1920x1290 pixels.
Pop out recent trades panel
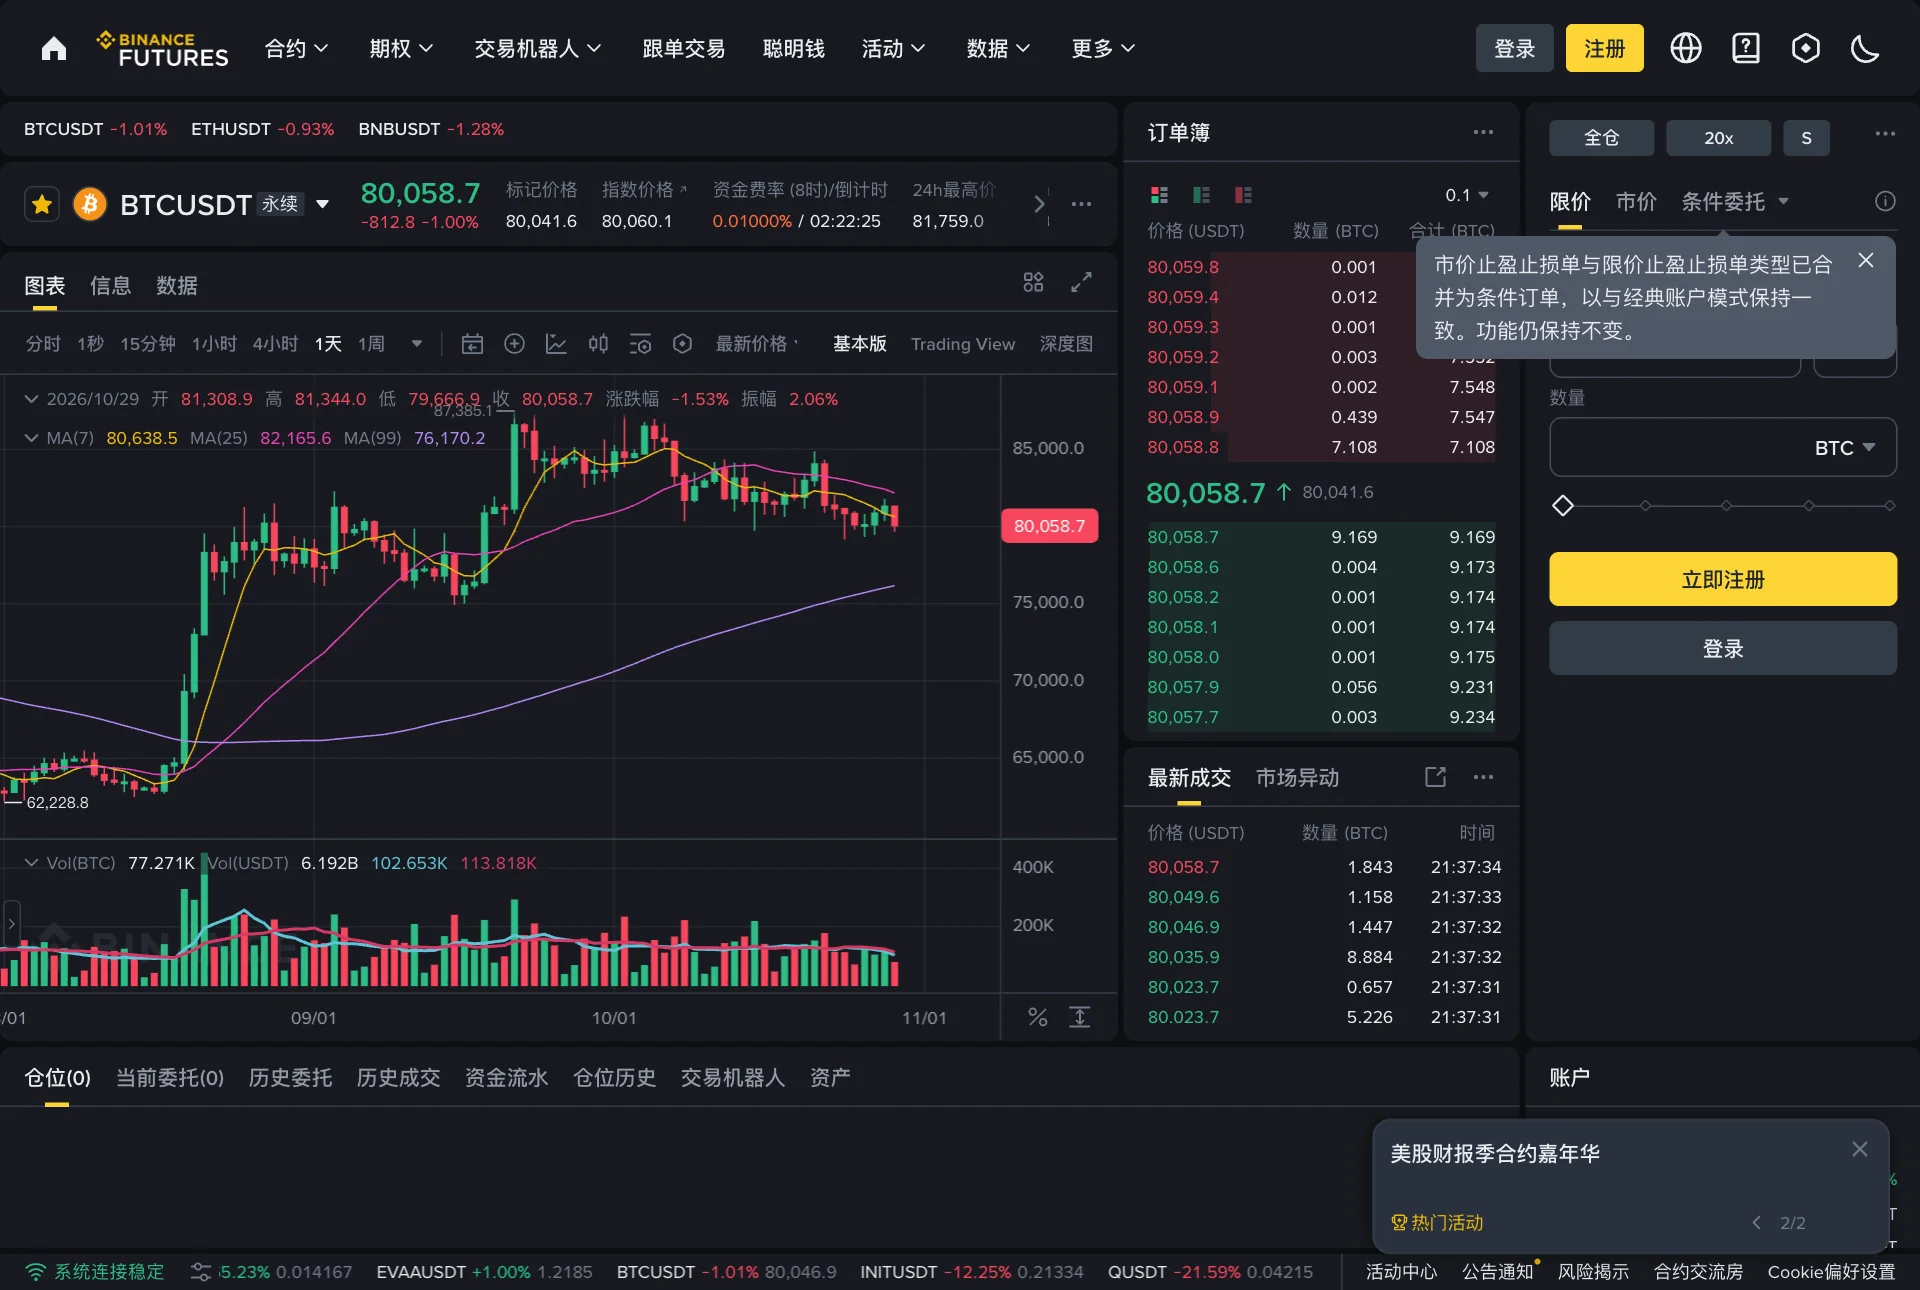coord(1435,777)
